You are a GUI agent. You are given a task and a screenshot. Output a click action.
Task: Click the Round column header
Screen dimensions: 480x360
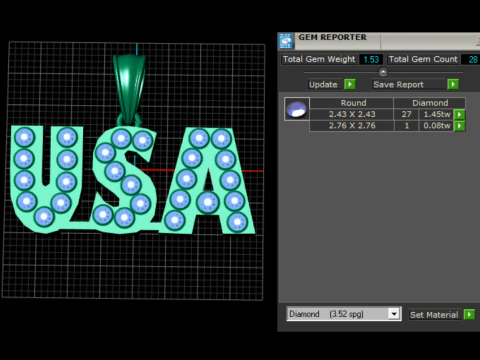pyautogui.click(x=353, y=103)
